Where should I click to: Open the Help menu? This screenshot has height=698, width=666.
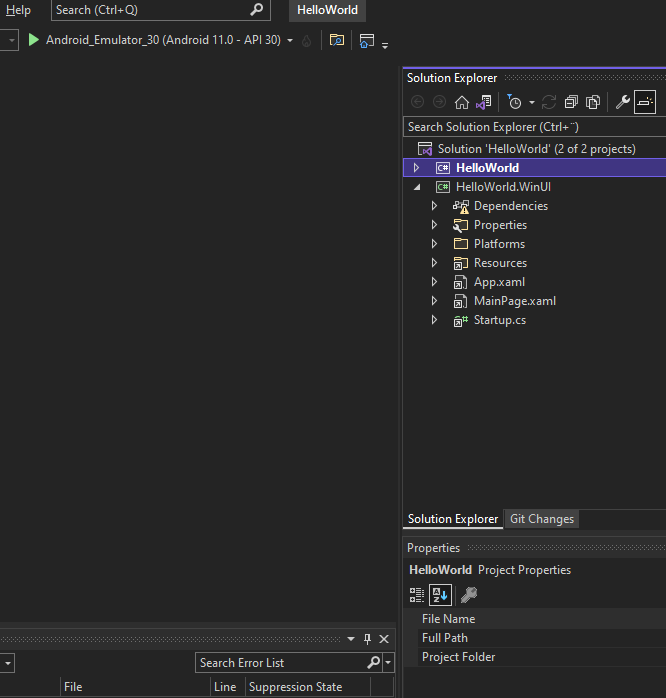[x=18, y=10]
